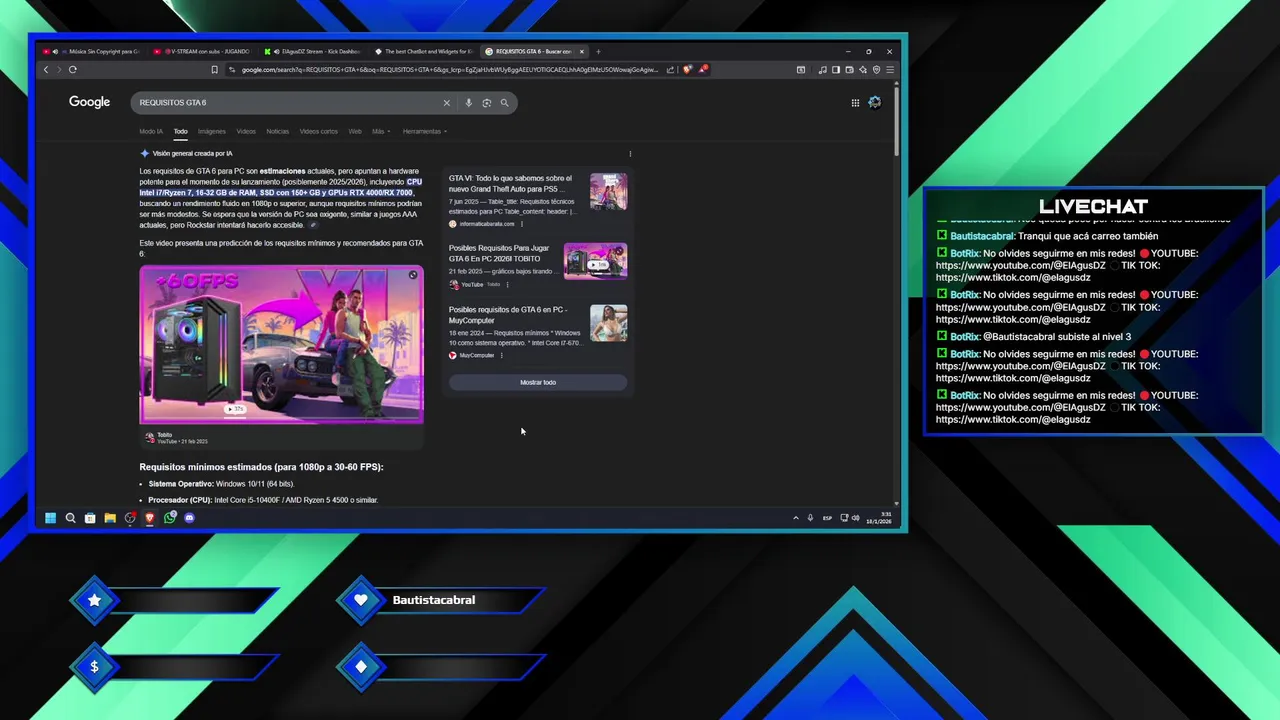Select Videos search filter

(246, 131)
